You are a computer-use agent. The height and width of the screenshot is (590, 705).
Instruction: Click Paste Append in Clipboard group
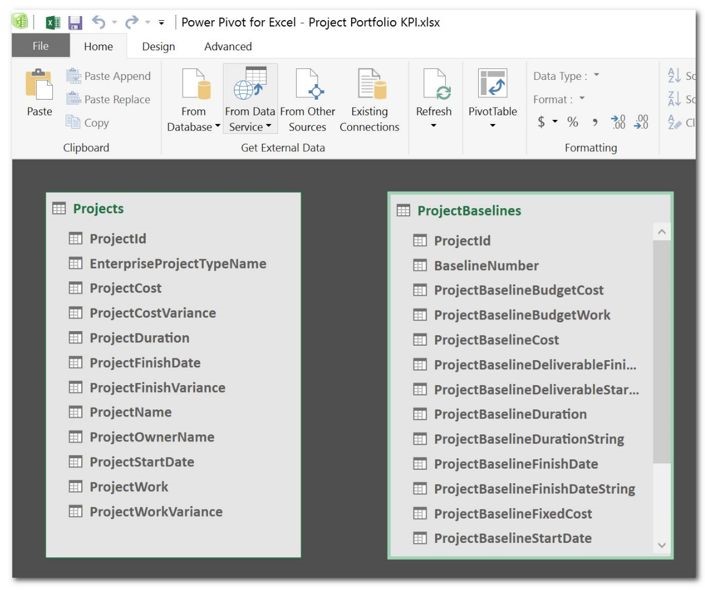(x=108, y=76)
